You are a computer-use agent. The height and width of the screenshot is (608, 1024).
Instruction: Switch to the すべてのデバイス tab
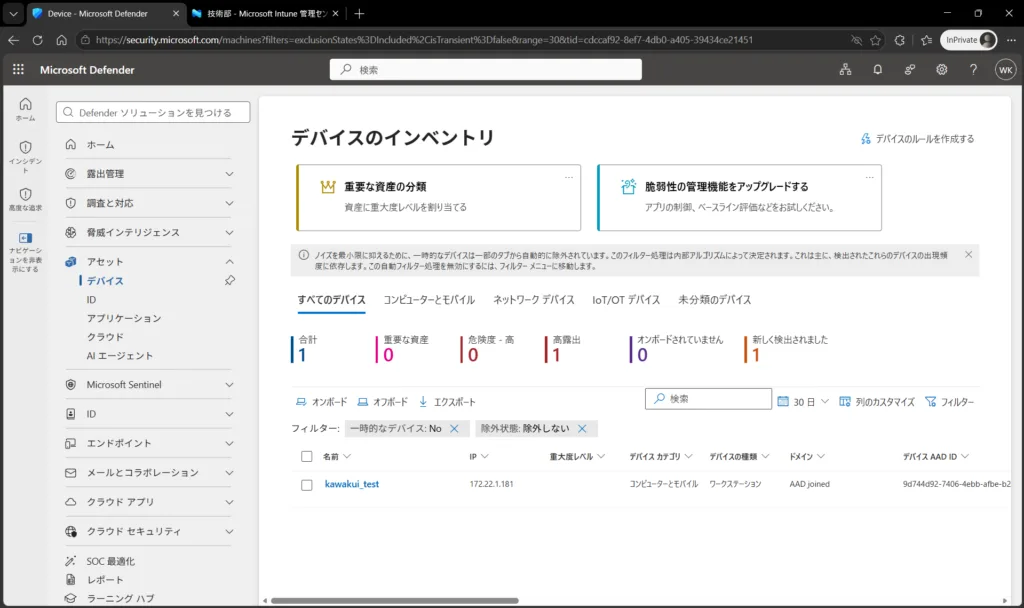coord(331,300)
